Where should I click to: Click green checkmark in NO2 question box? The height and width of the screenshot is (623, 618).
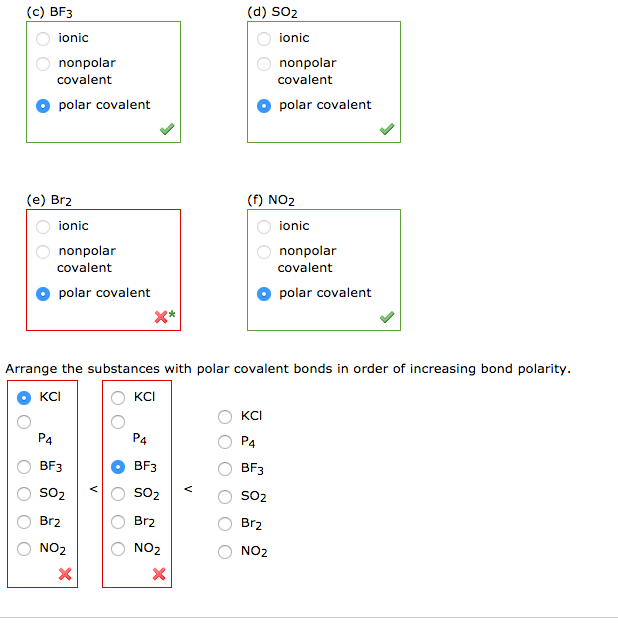387,317
